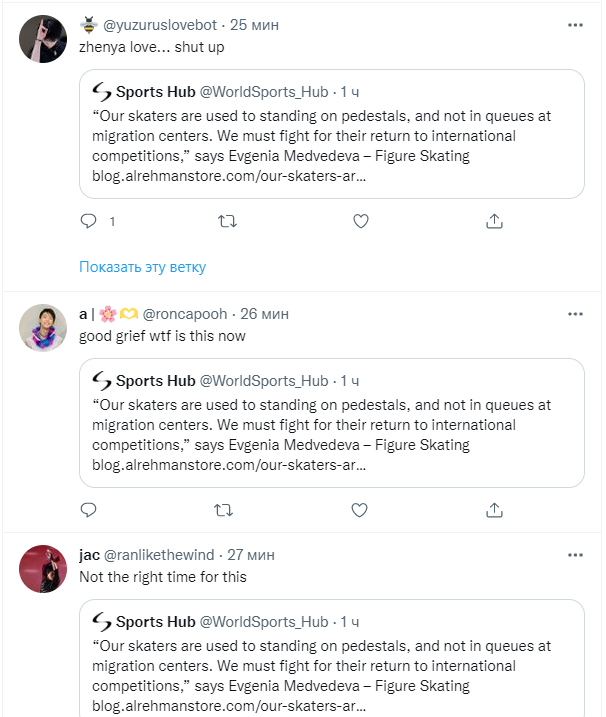Like the yuzuruslovebot tweet
The height and width of the screenshot is (717, 606).
pos(361,221)
